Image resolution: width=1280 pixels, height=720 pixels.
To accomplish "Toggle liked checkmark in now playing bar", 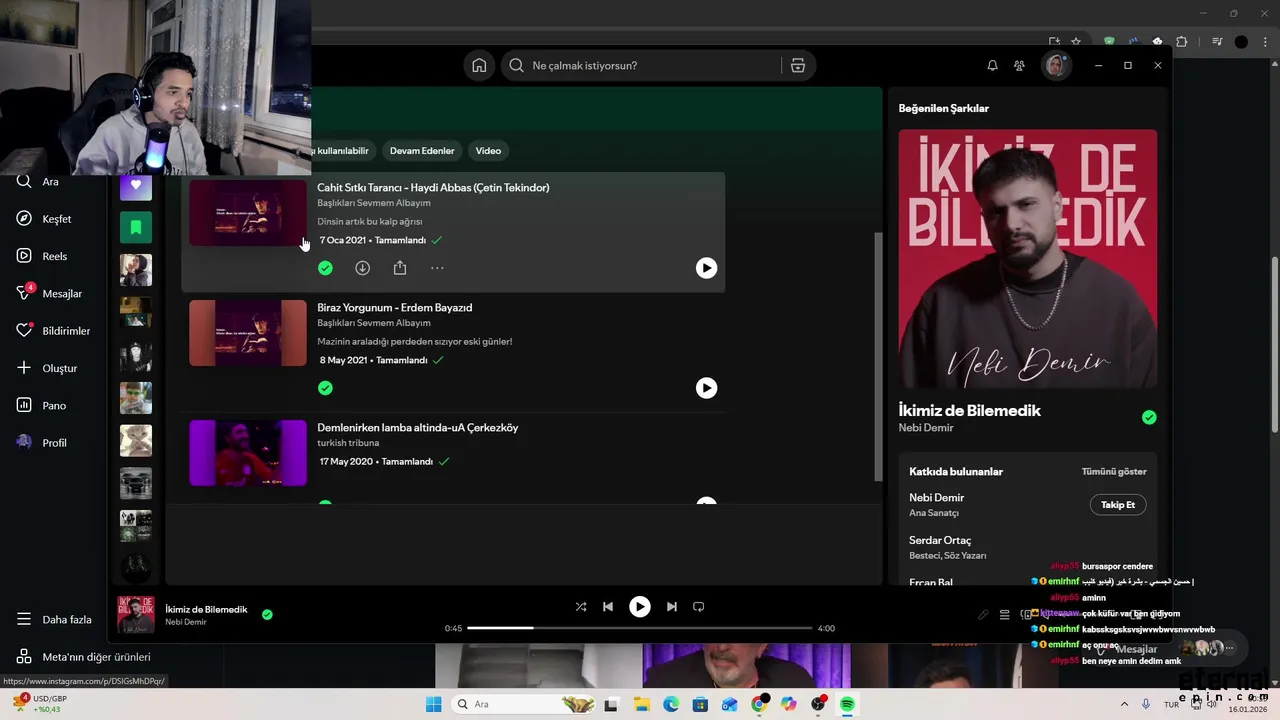I will 267,614.
